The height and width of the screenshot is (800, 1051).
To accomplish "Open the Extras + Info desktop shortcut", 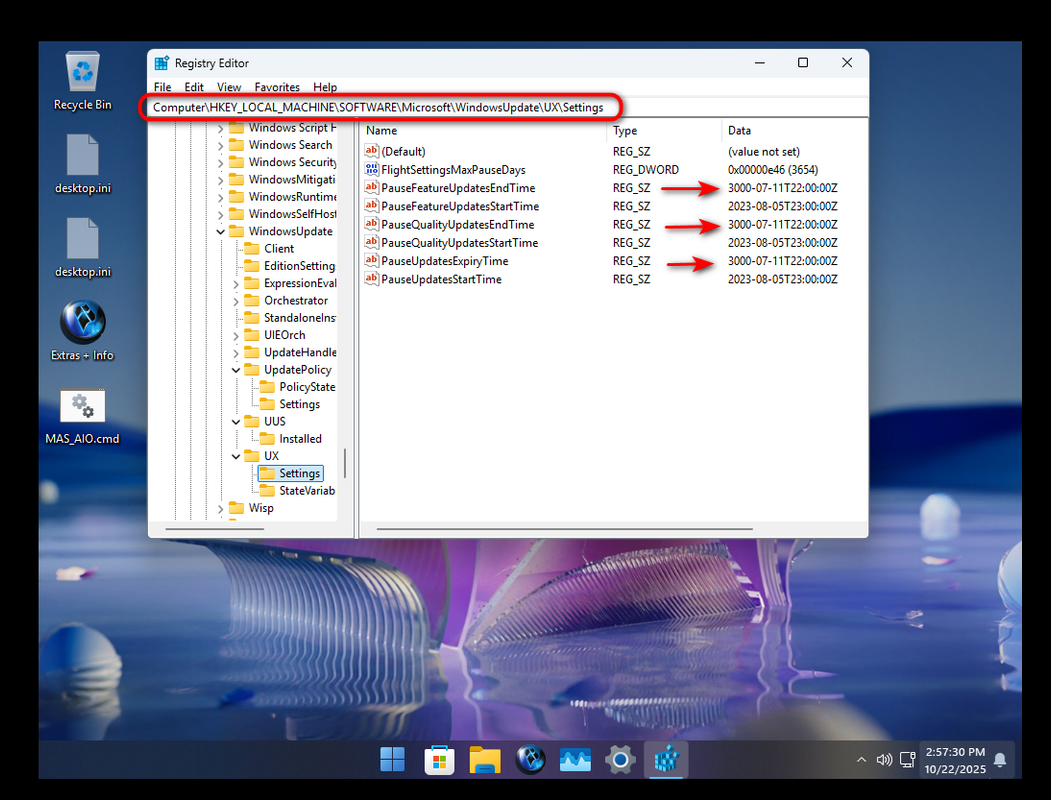I will click(x=82, y=330).
